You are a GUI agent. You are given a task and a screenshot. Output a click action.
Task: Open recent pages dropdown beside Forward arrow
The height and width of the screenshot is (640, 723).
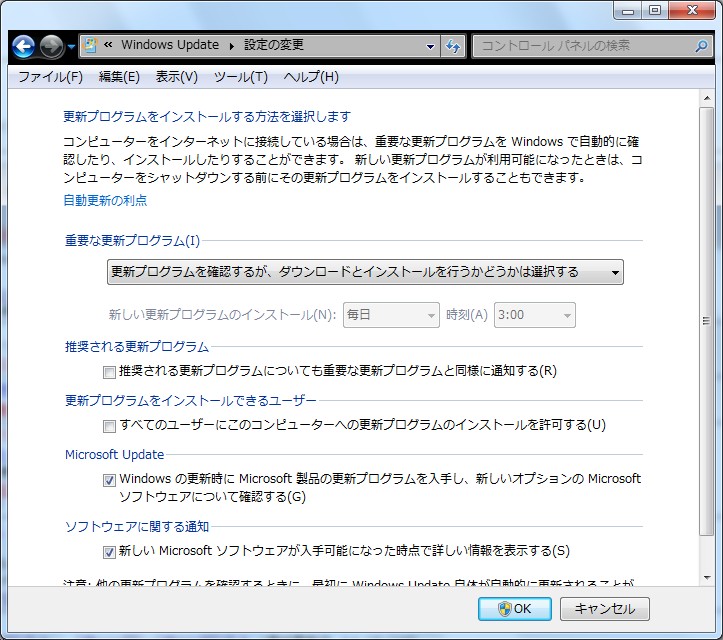click(71, 47)
